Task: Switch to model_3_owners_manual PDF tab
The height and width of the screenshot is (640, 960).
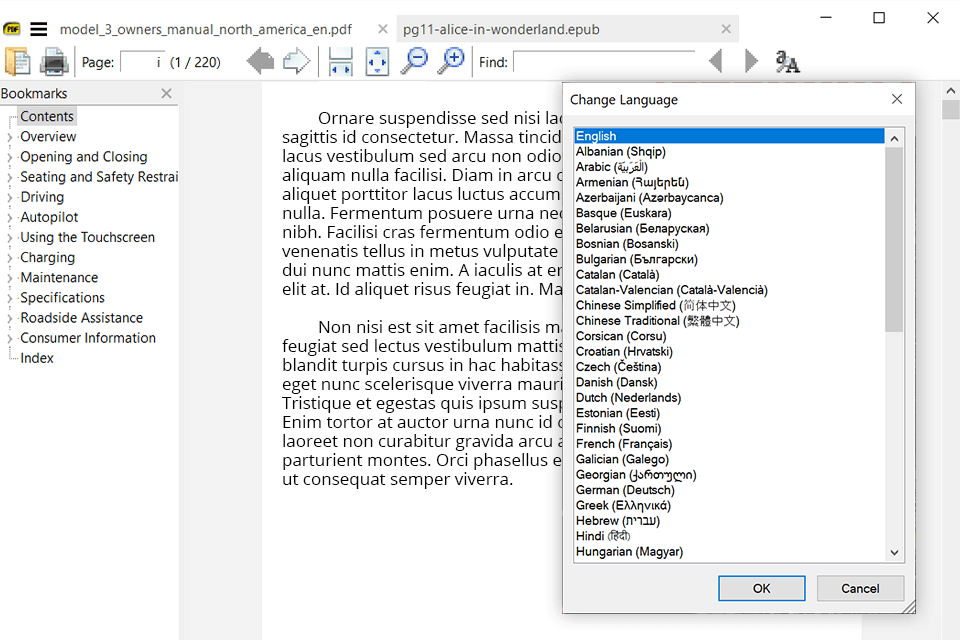Action: pos(206,29)
